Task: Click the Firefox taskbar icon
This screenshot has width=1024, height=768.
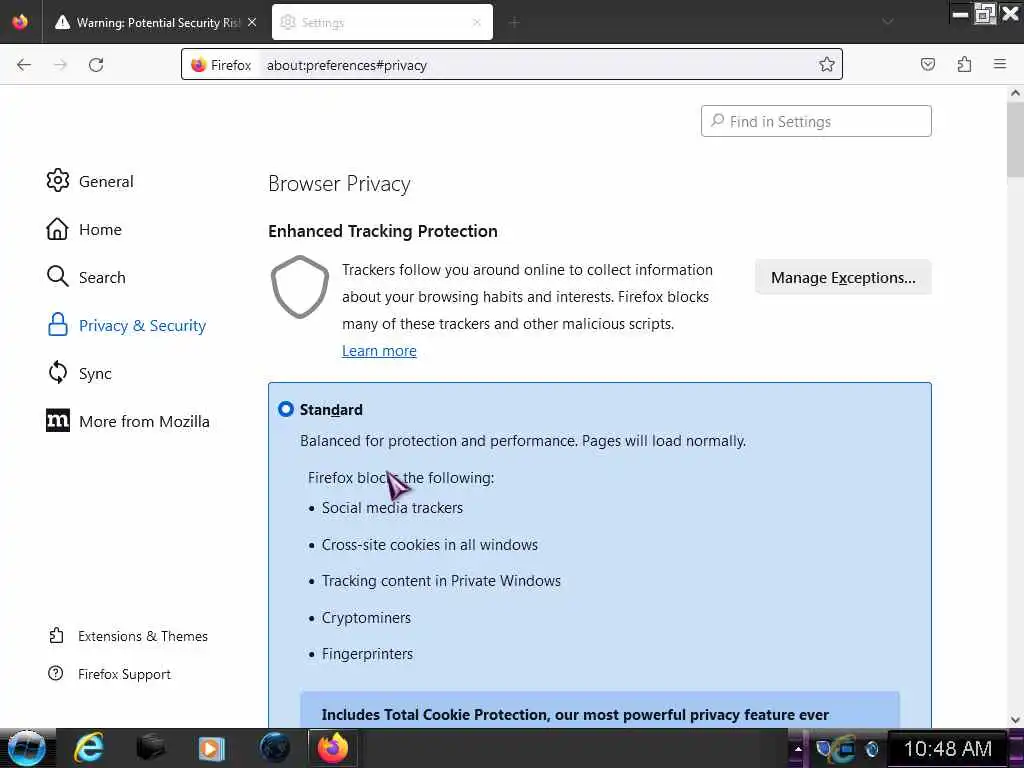Action: pos(333,748)
